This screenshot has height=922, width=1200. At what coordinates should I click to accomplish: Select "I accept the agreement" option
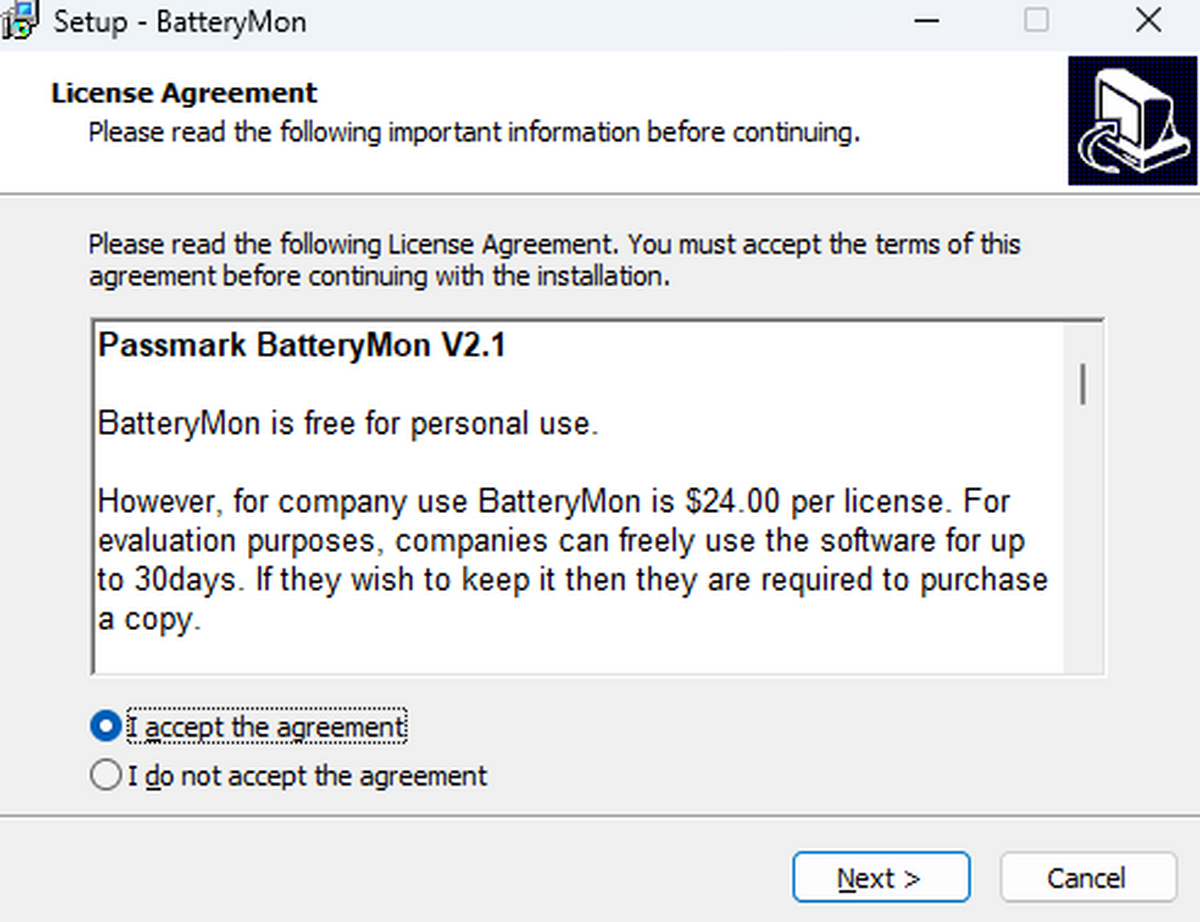(105, 727)
